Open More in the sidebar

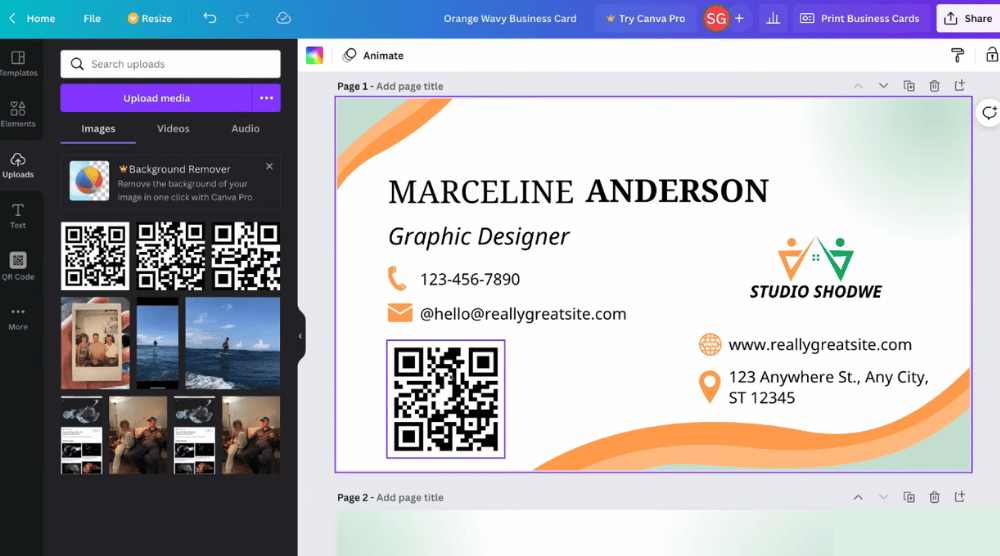click(18, 318)
